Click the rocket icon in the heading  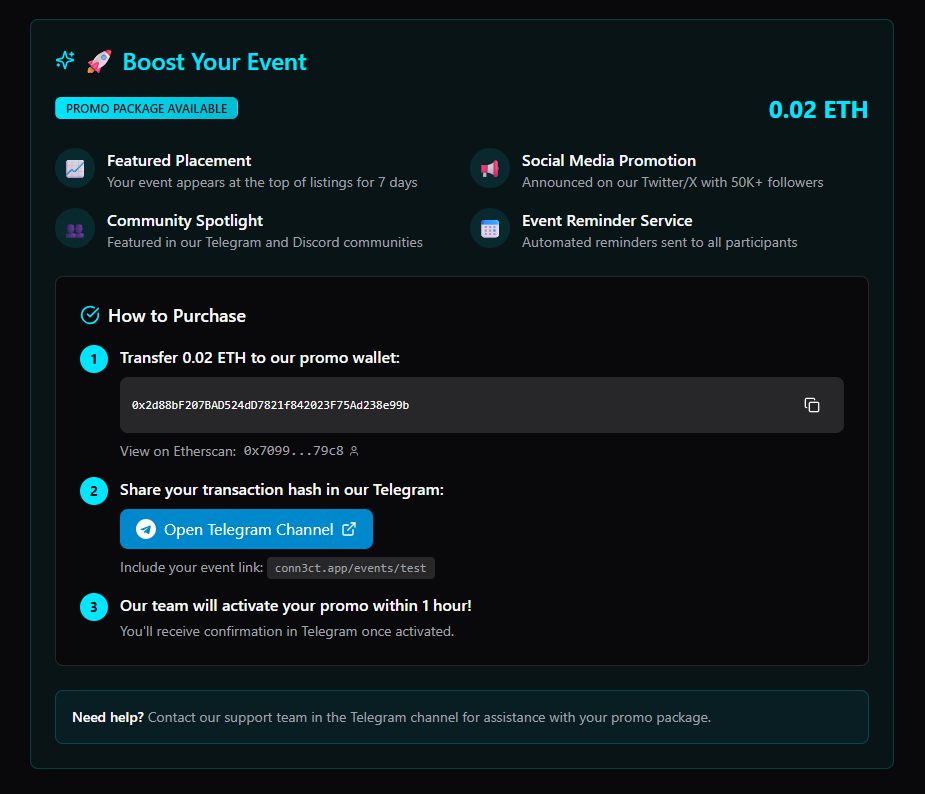(99, 61)
